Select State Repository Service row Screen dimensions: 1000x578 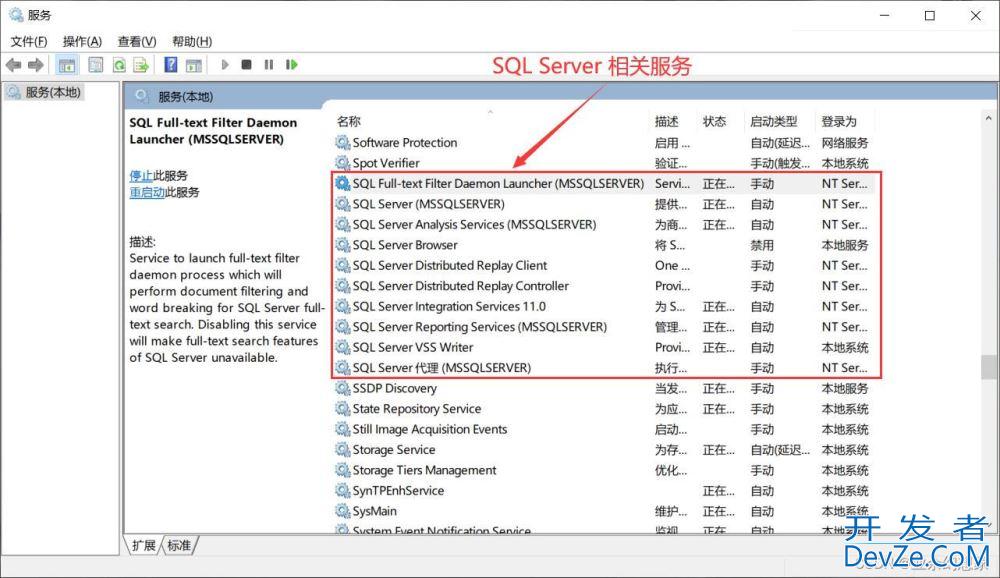(x=603, y=409)
